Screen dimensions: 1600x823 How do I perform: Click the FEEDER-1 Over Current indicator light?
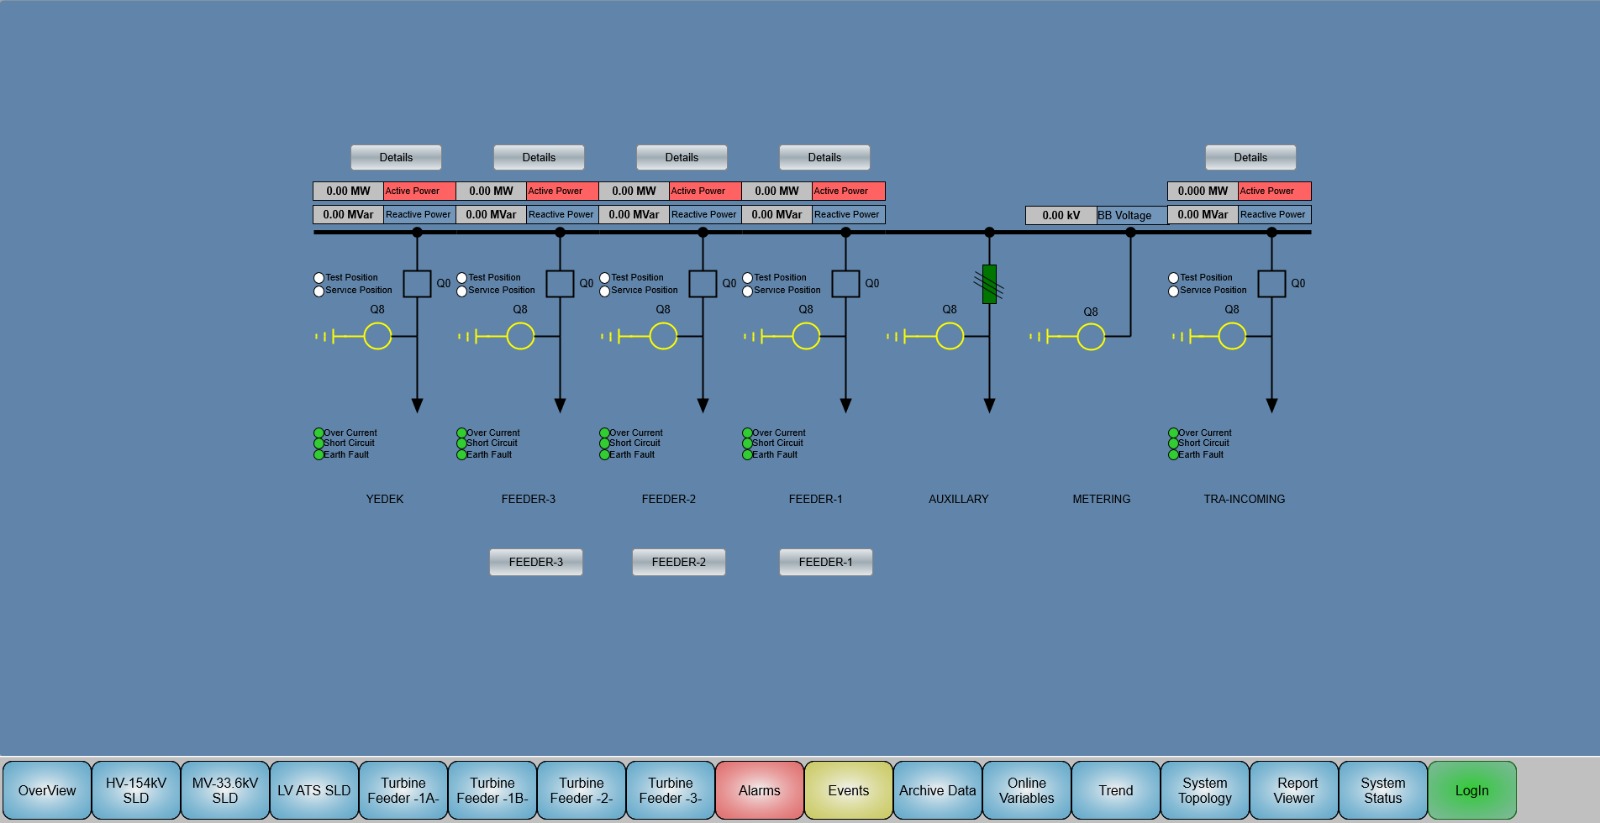click(747, 433)
